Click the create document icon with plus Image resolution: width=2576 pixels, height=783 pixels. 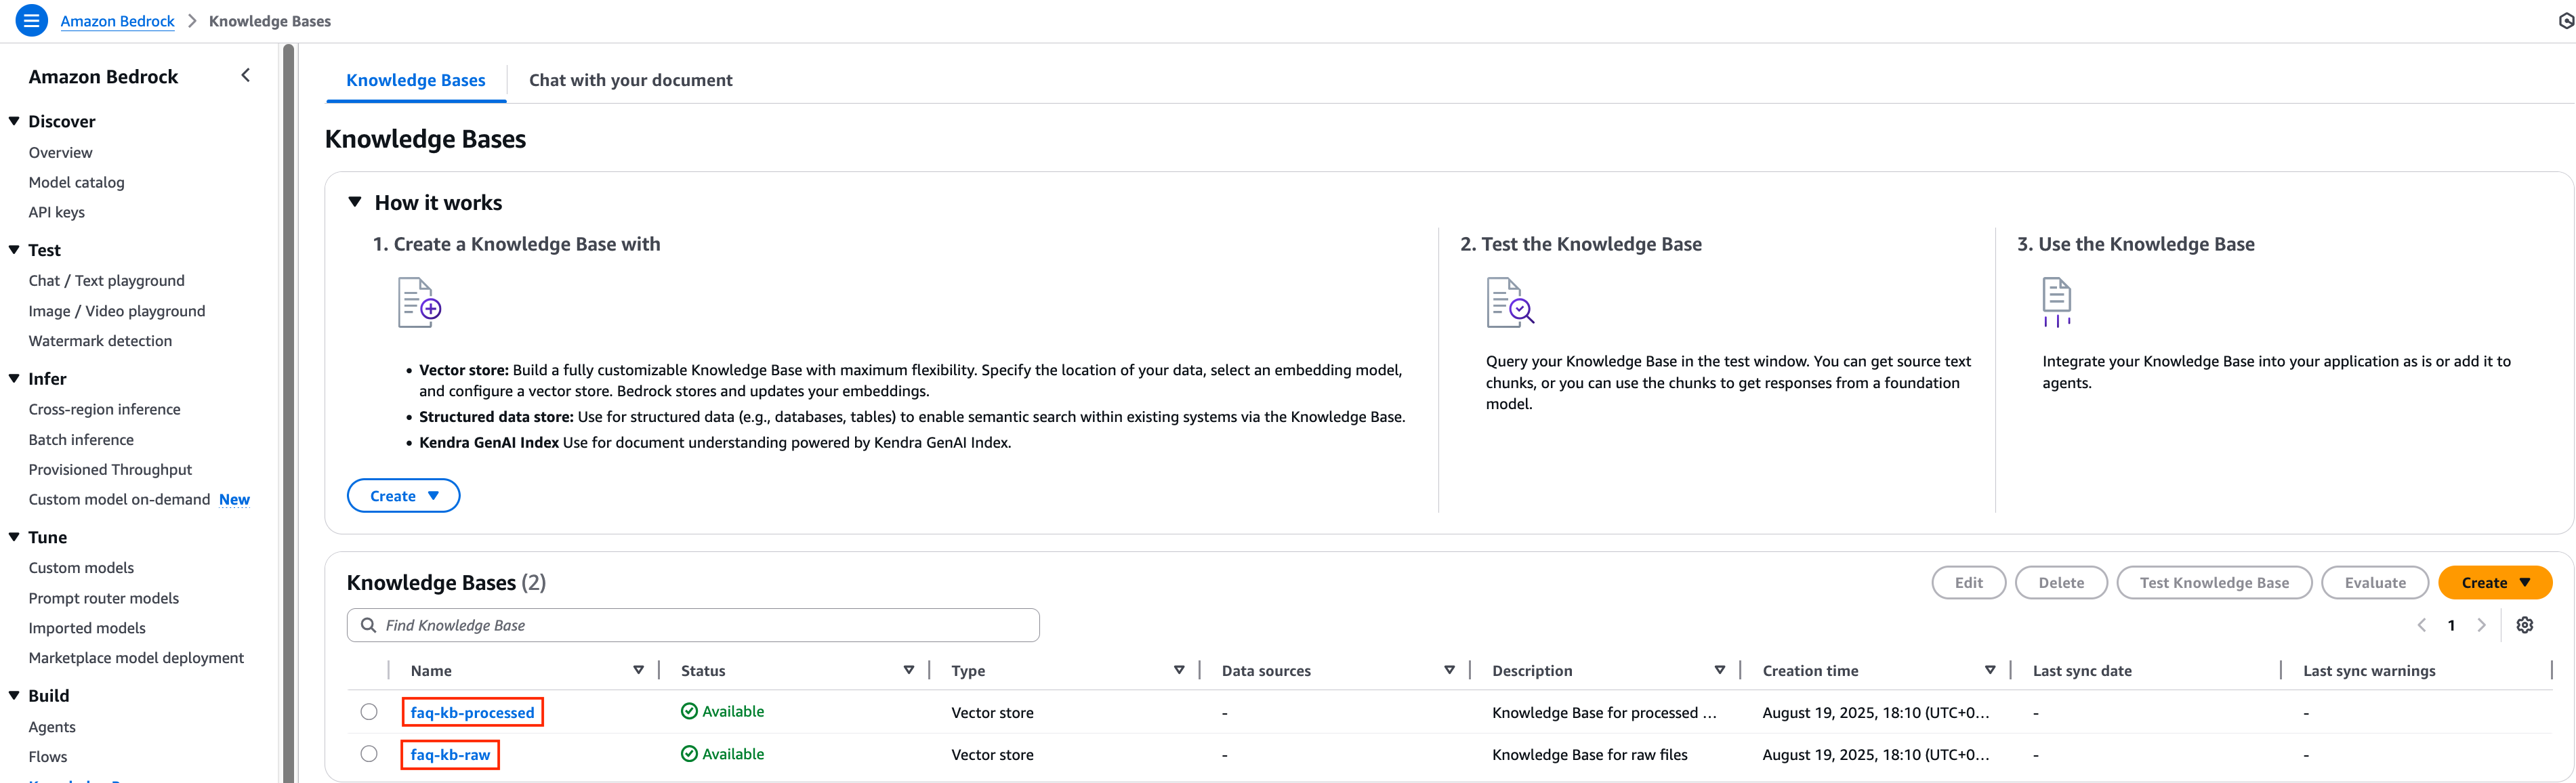419,303
